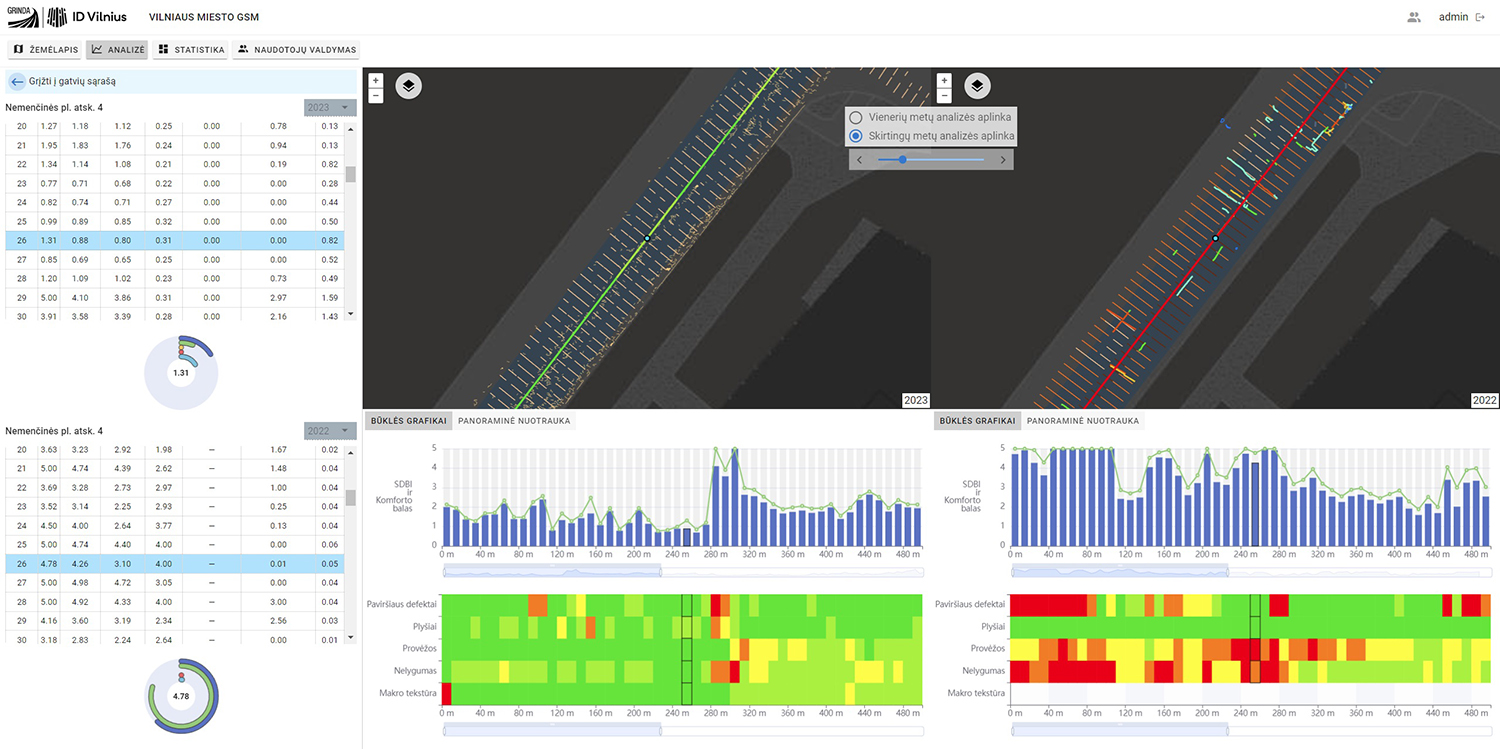The height and width of the screenshot is (749, 1500).
Task: Zoom in on the 2023 map
Action: point(375,81)
